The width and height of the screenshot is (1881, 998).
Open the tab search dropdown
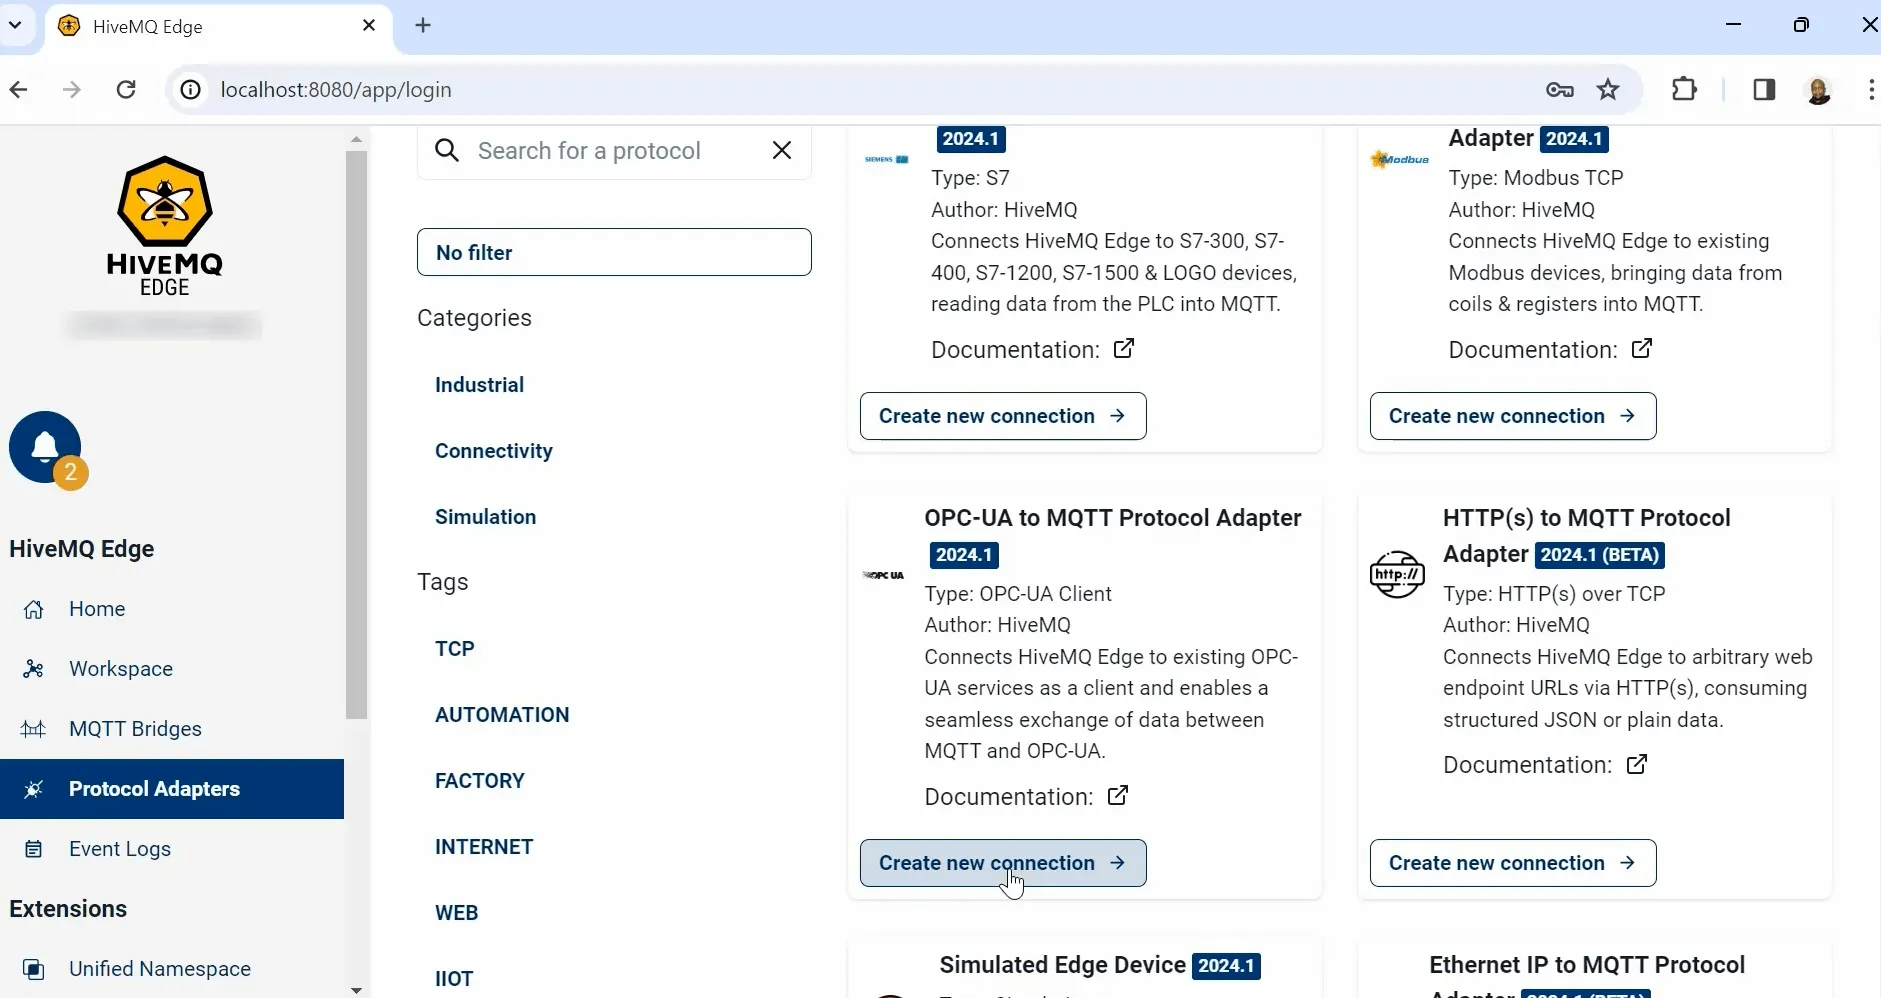[15, 25]
